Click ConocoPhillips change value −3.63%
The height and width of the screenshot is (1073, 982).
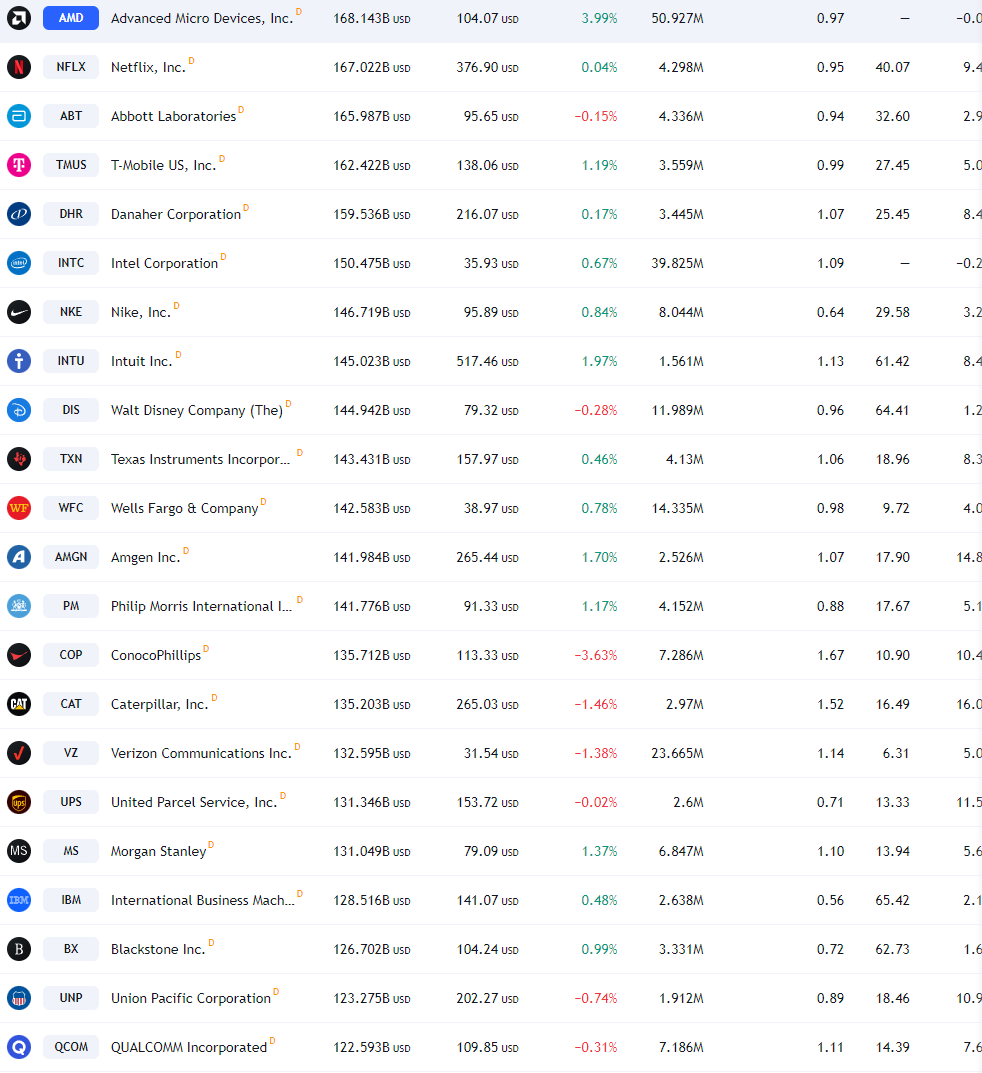pos(595,656)
